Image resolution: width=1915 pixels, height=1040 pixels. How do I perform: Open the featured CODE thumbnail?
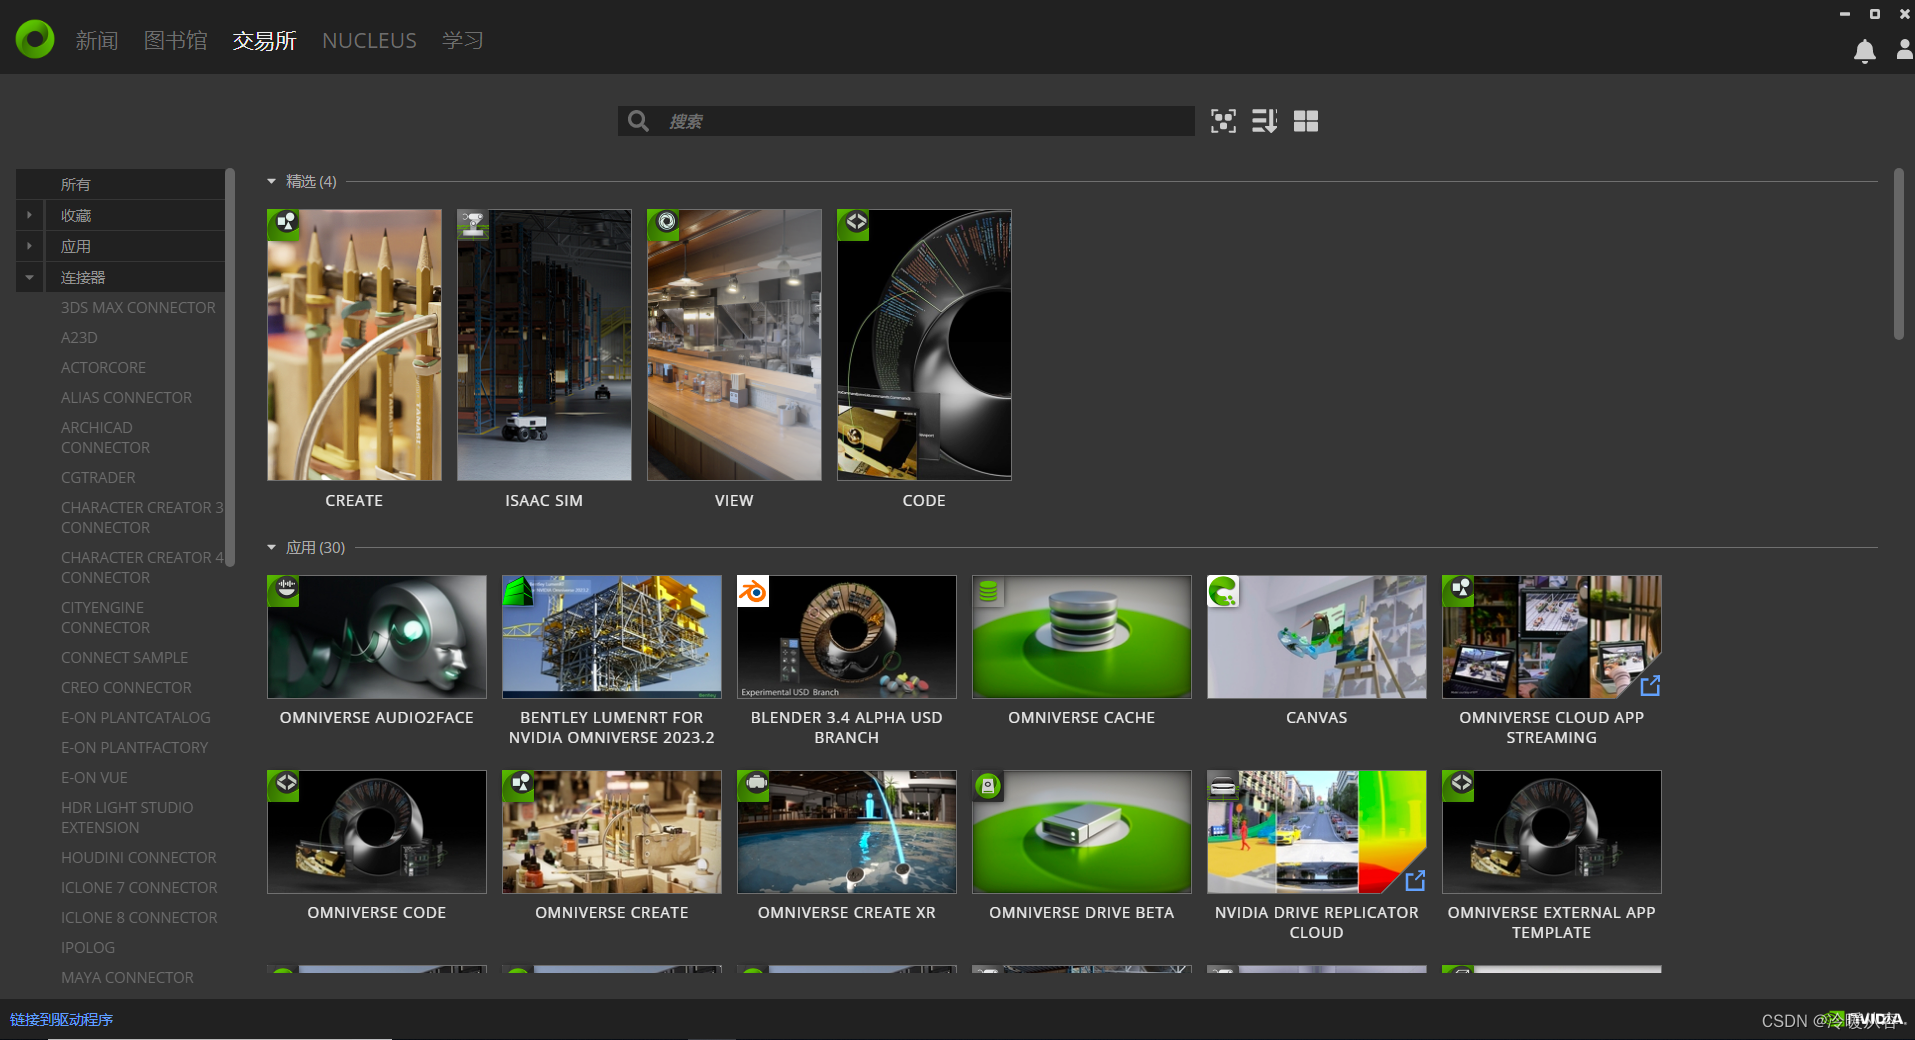(924, 345)
